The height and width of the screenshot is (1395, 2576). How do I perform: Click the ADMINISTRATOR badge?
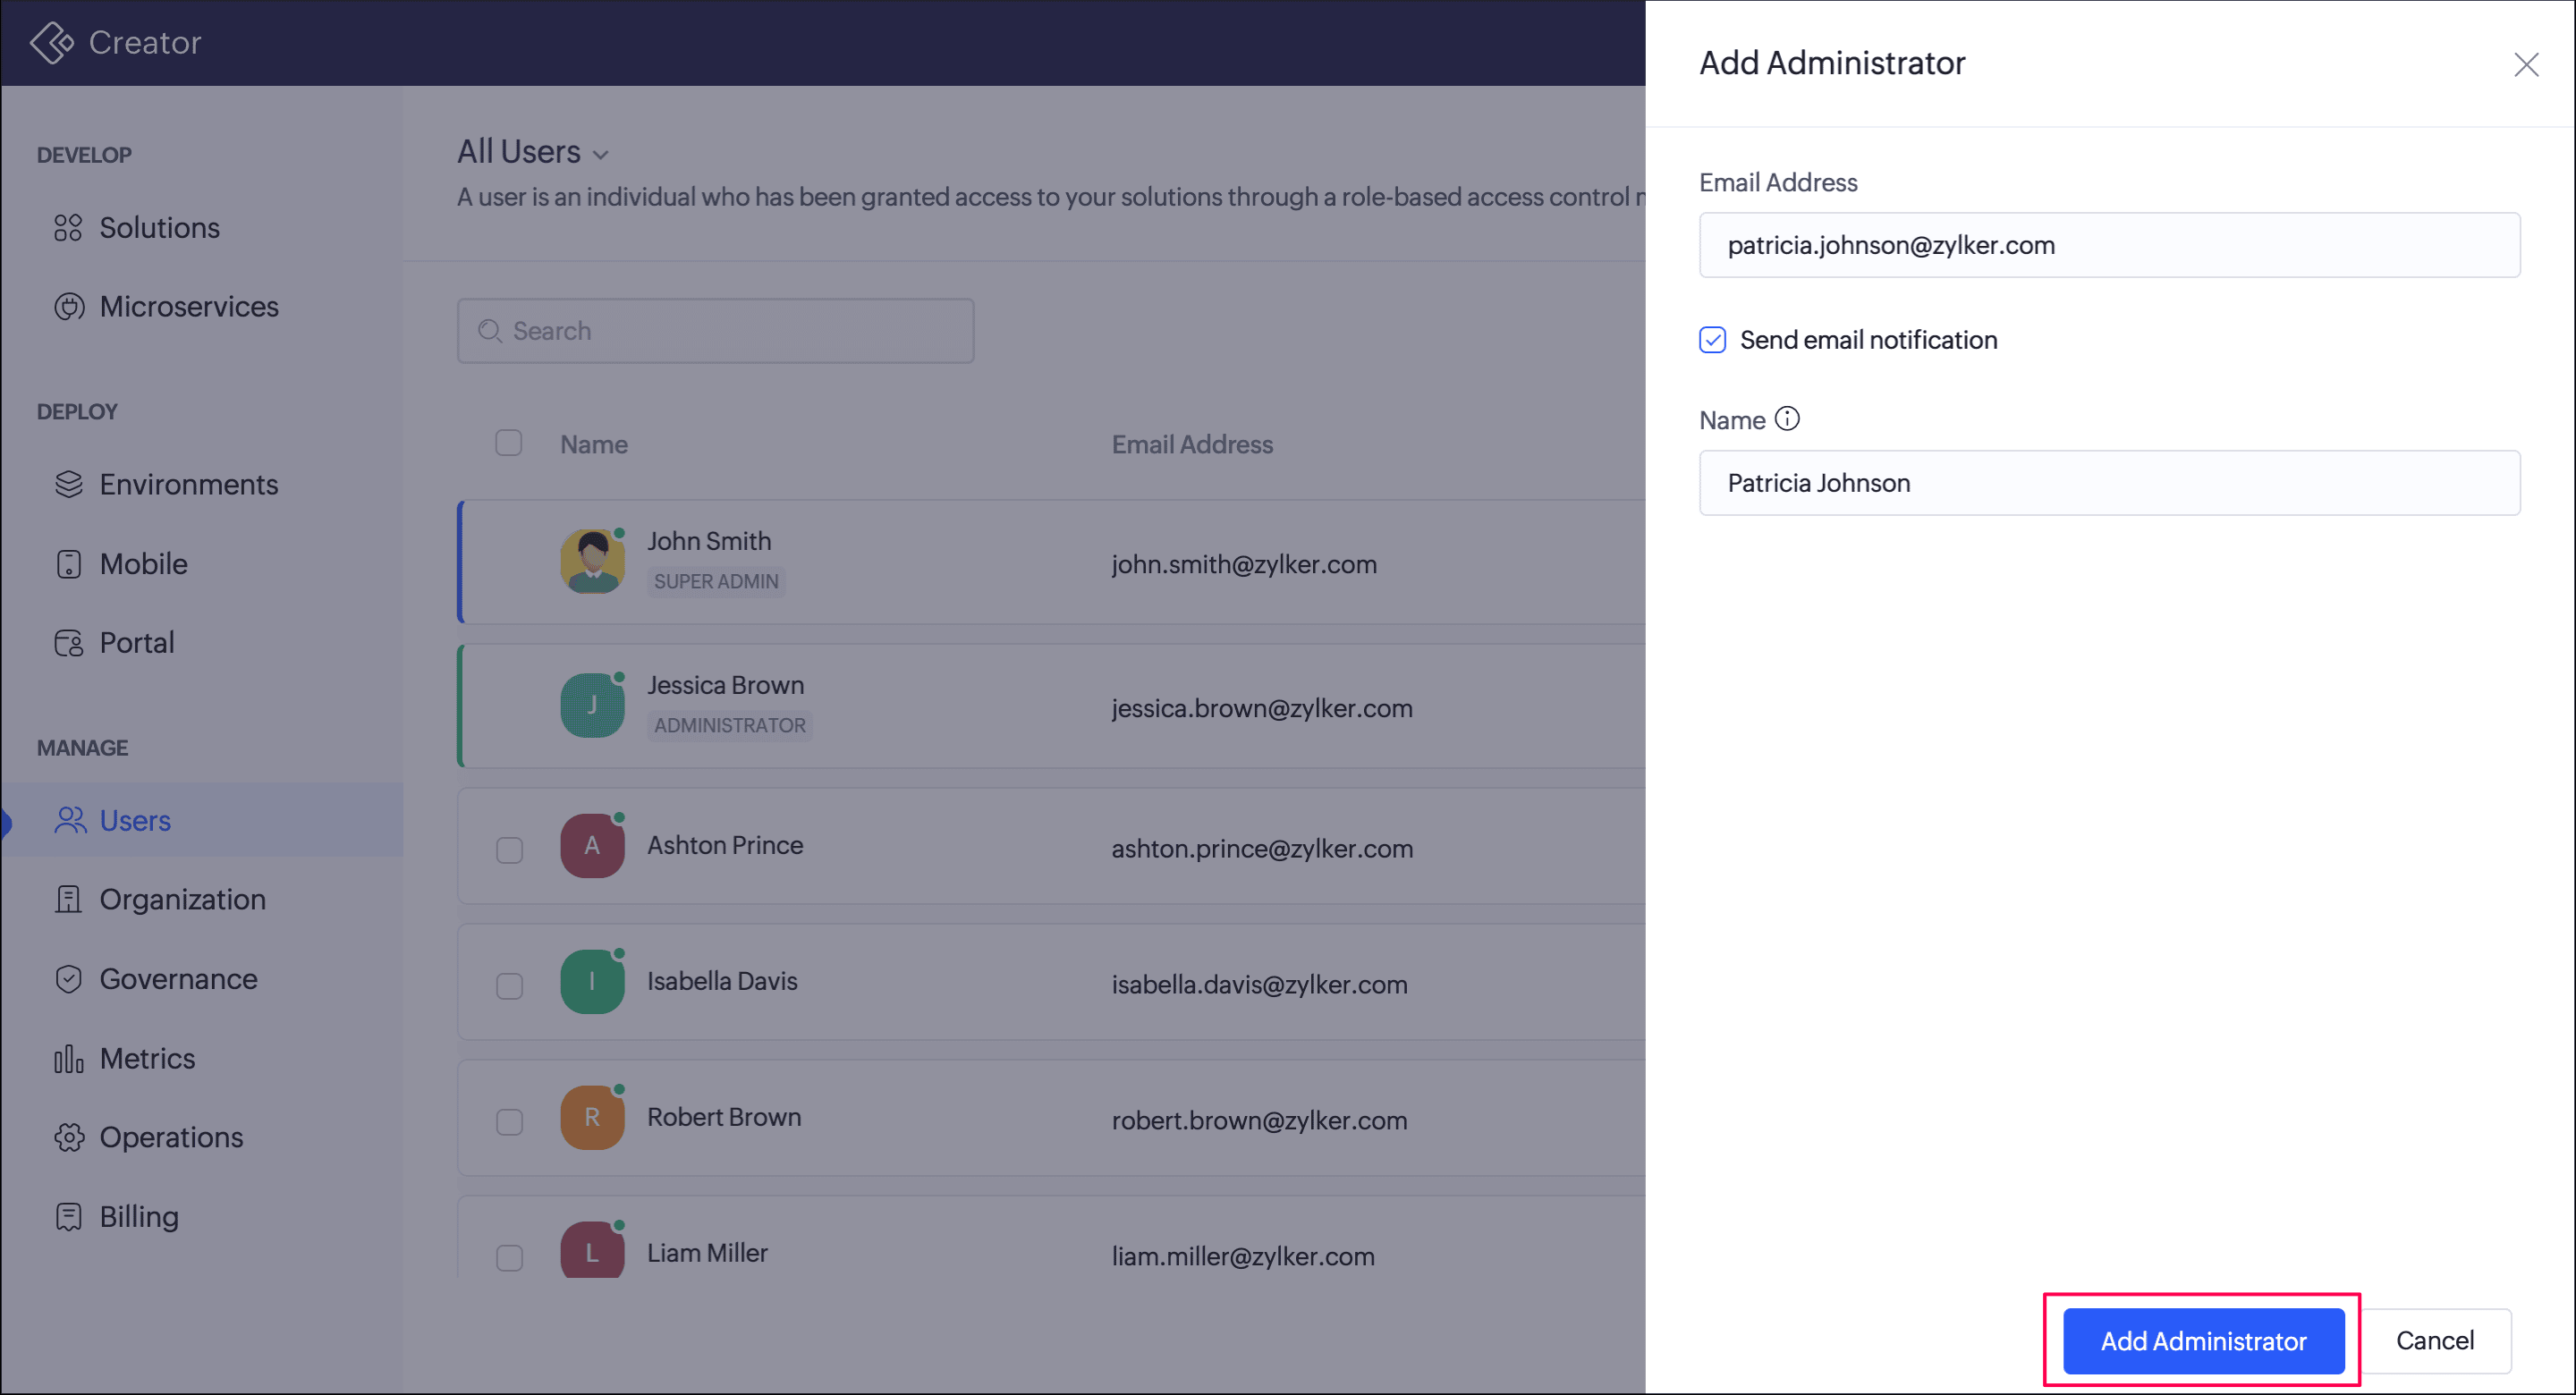click(730, 726)
